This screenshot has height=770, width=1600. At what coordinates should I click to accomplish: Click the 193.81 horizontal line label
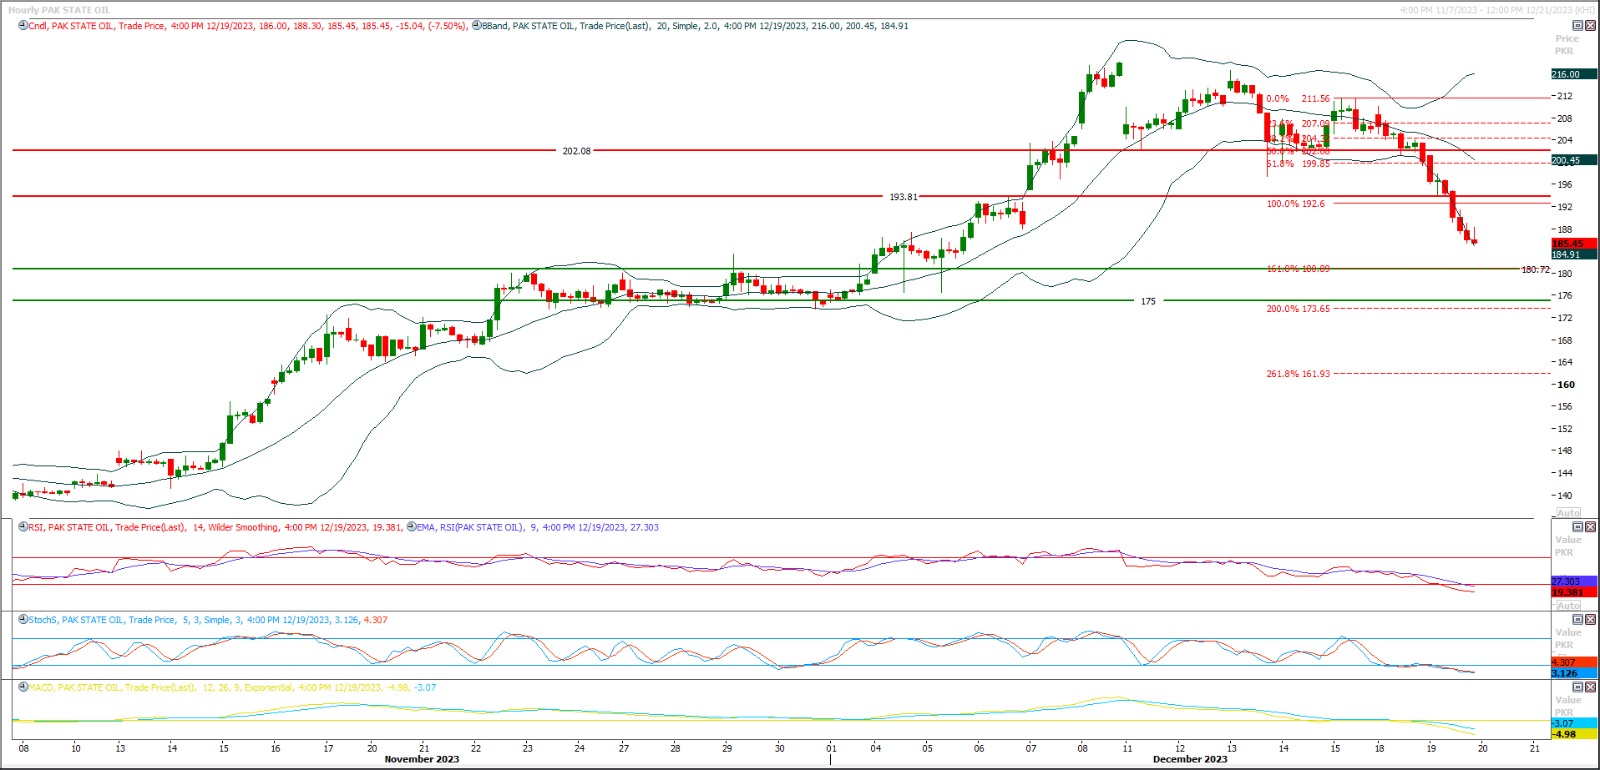pyautogui.click(x=903, y=197)
